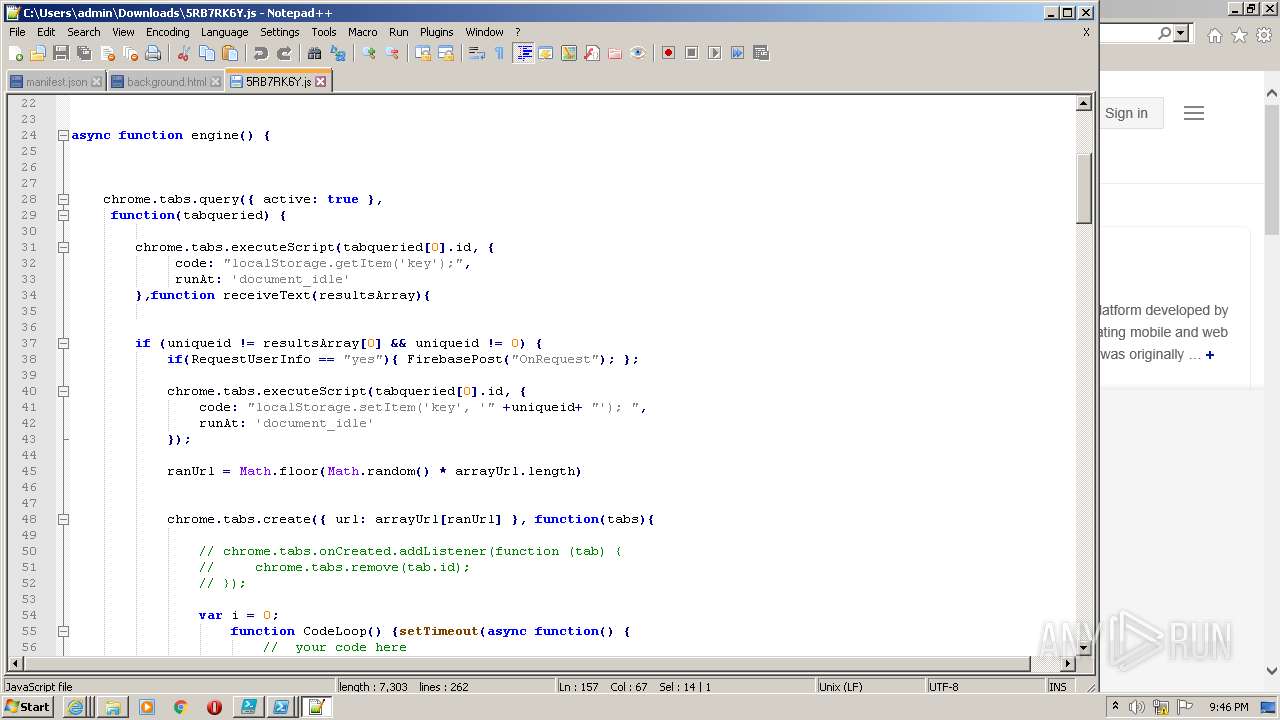Viewport: 1280px width, 720px height.
Task: Click the Print toolbar icon
Action: point(153,53)
